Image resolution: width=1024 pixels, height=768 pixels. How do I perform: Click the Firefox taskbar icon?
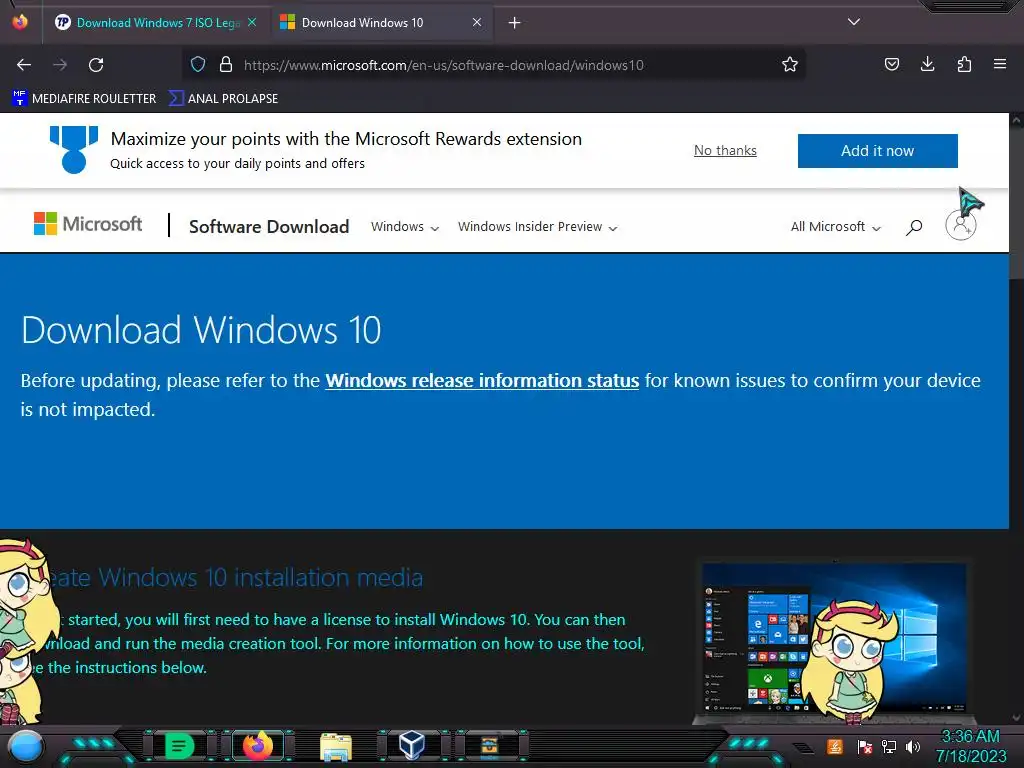click(257, 745)
